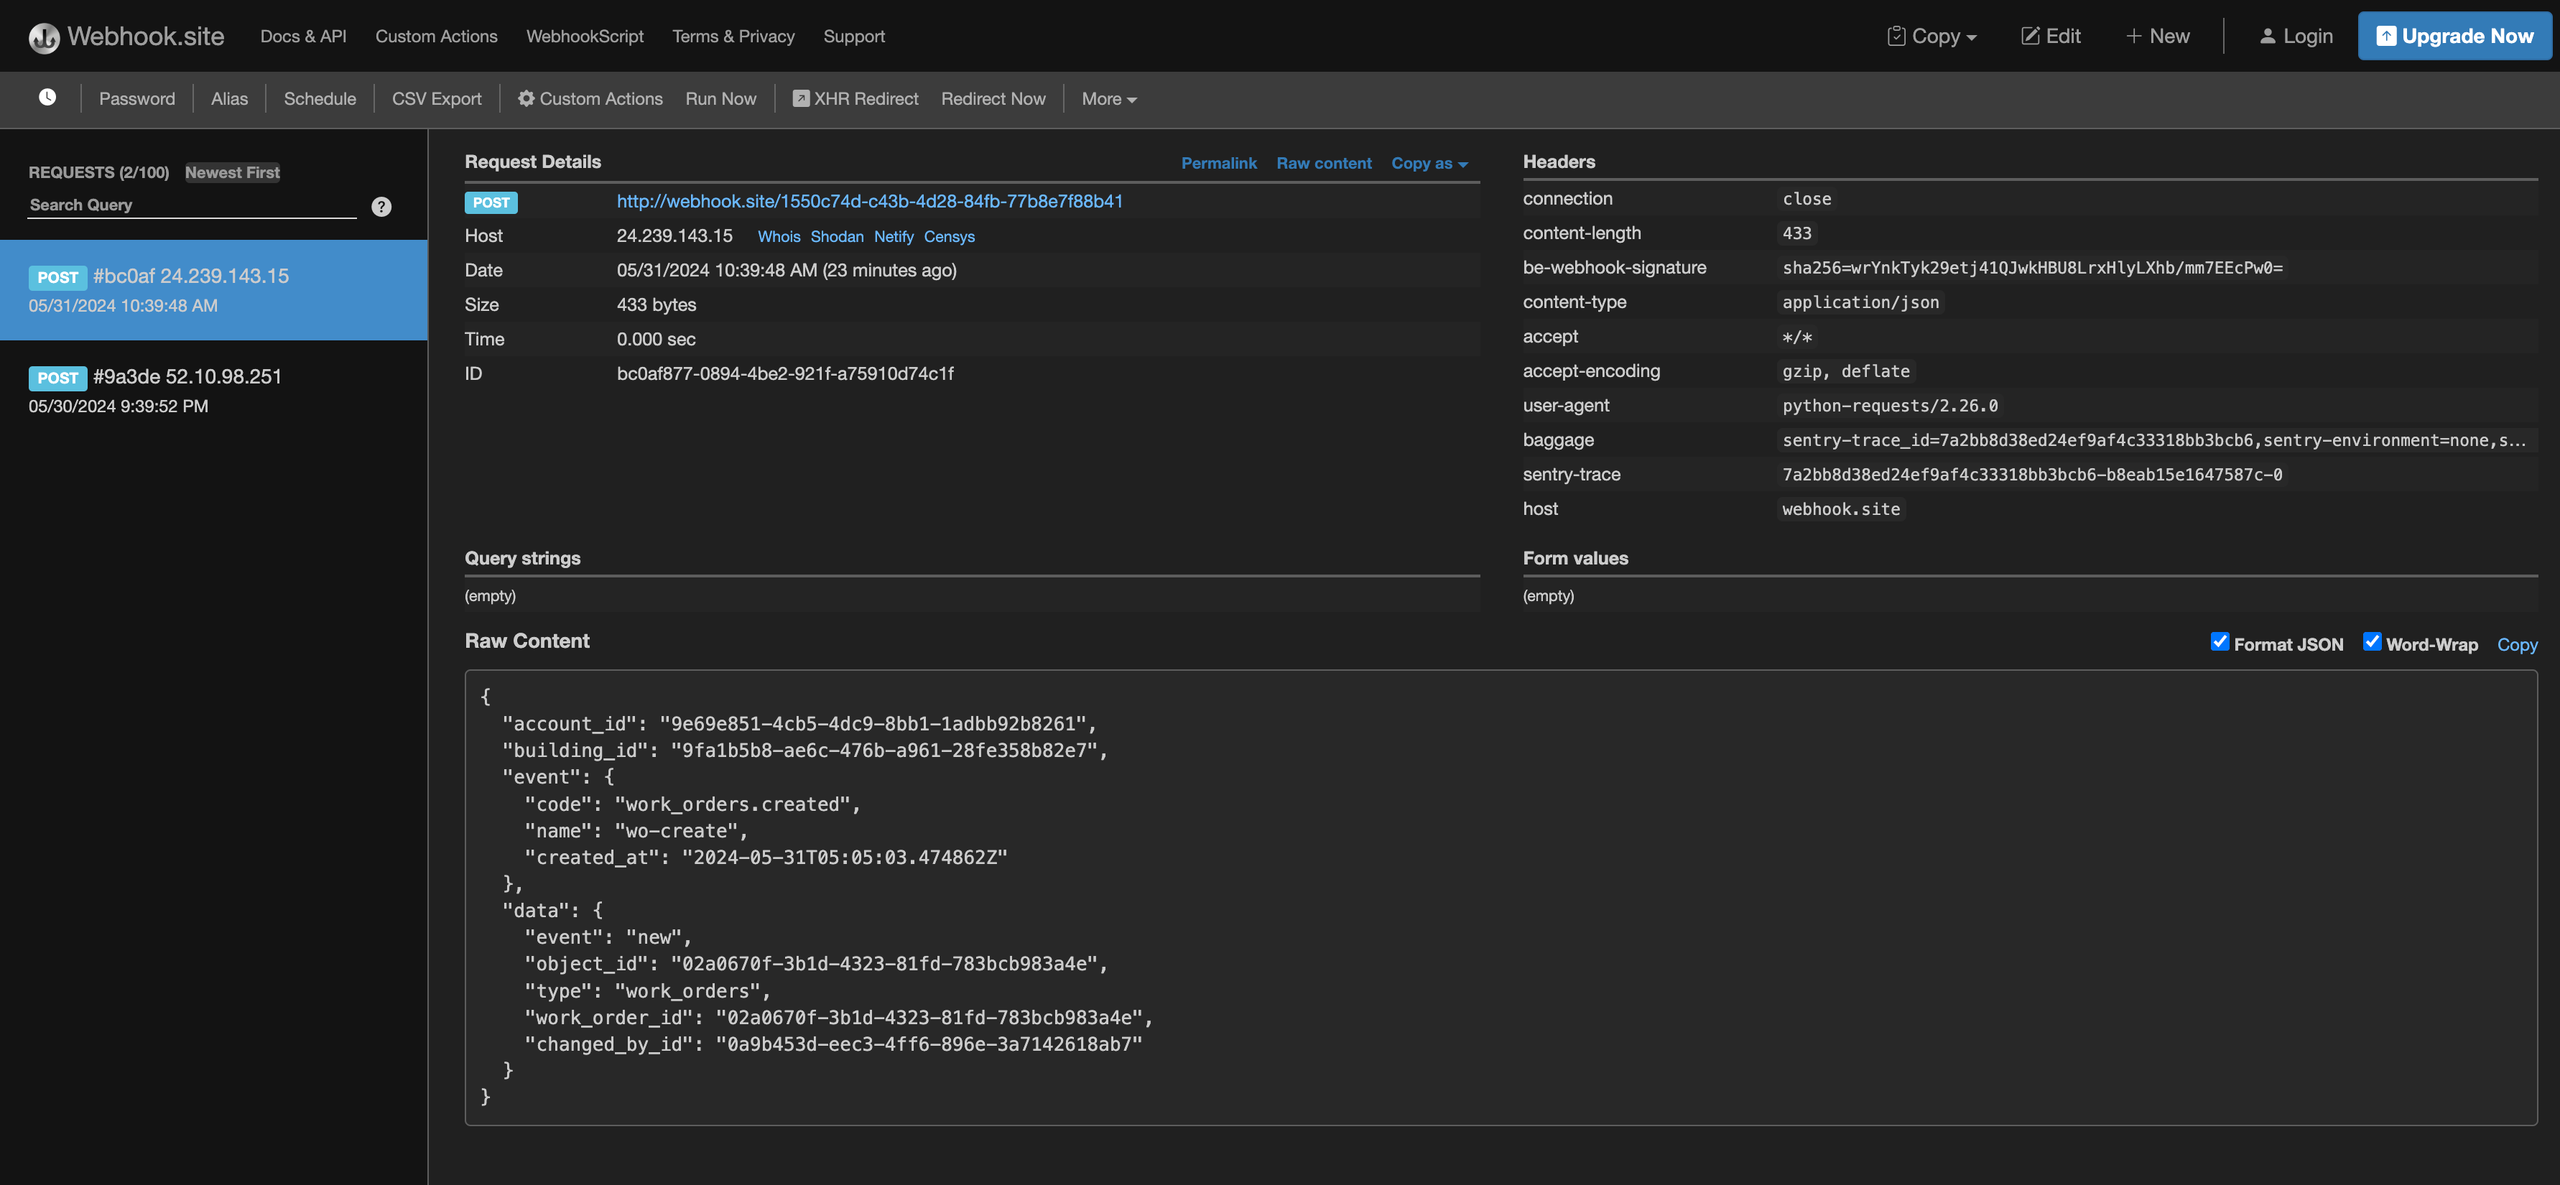This screenshot has width=2560, height=1185.
Task: Click the connection close header value
Action: (1806, 198)
